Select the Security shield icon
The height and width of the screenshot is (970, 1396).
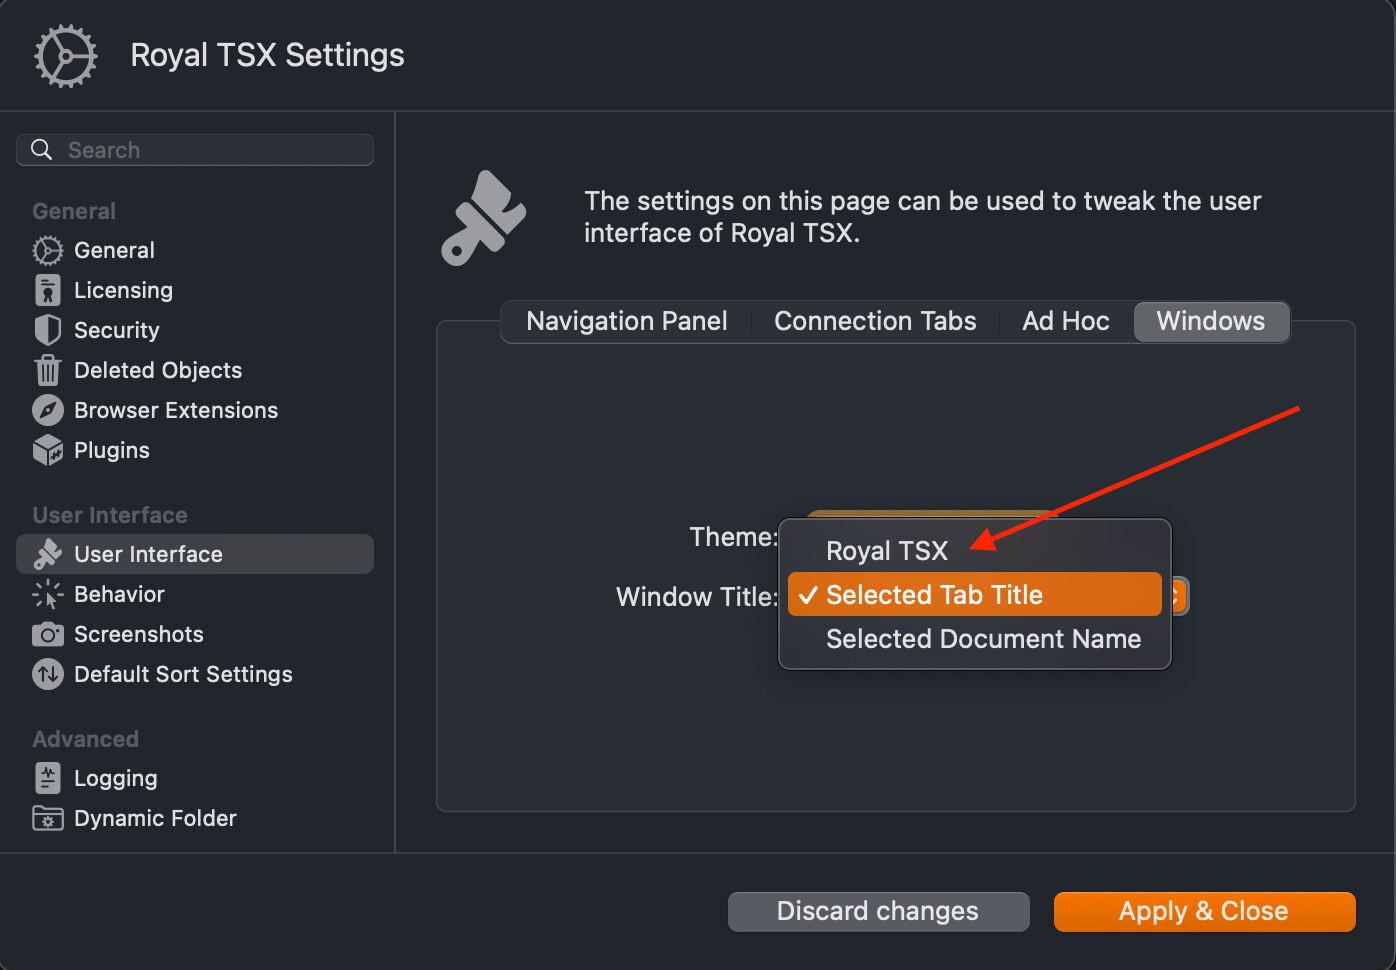48,330
